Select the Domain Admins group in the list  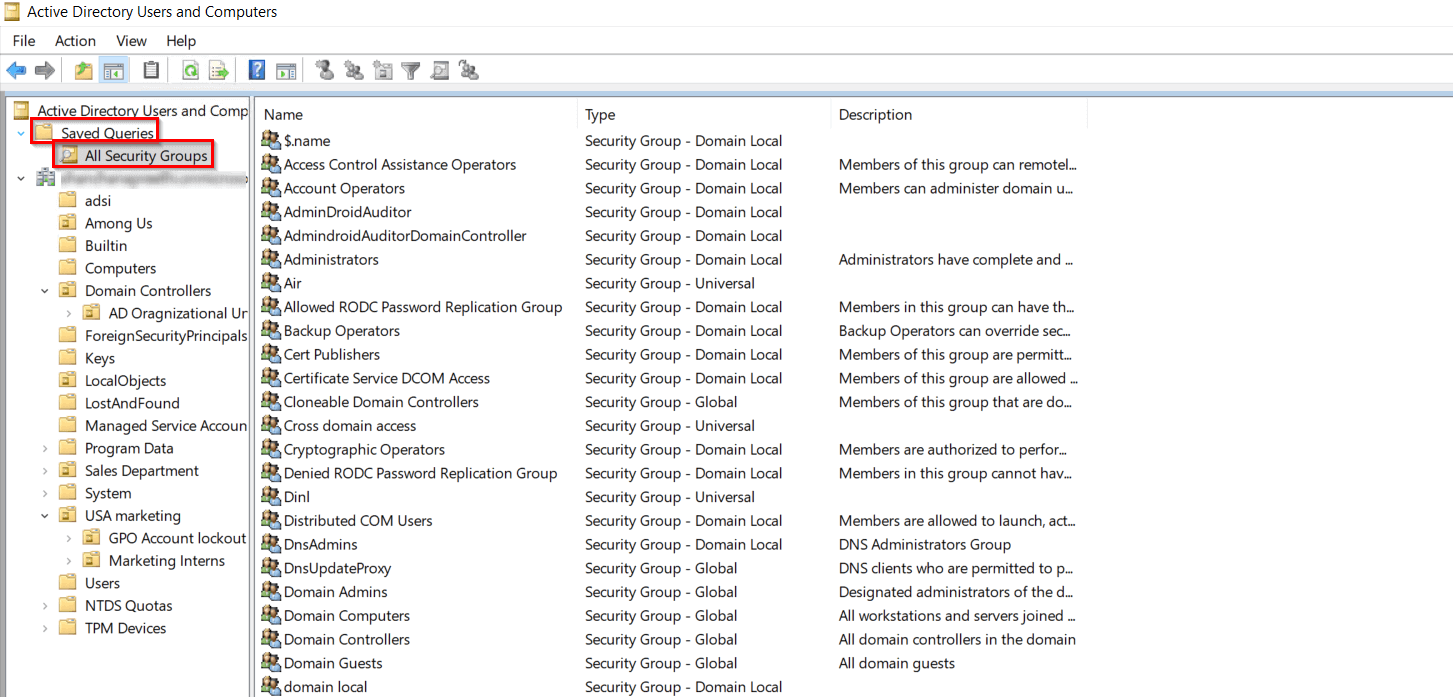335,591
